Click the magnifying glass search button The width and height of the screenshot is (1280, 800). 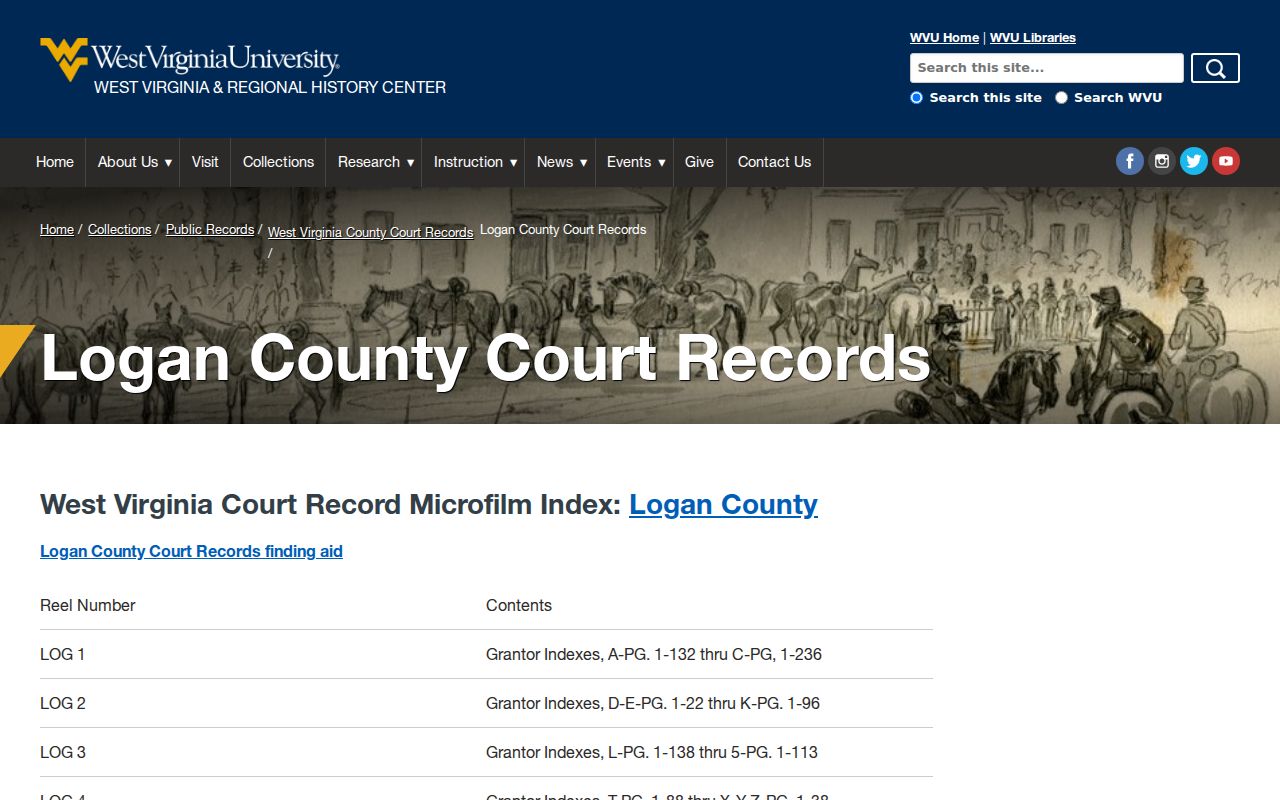click(1215, 68)
